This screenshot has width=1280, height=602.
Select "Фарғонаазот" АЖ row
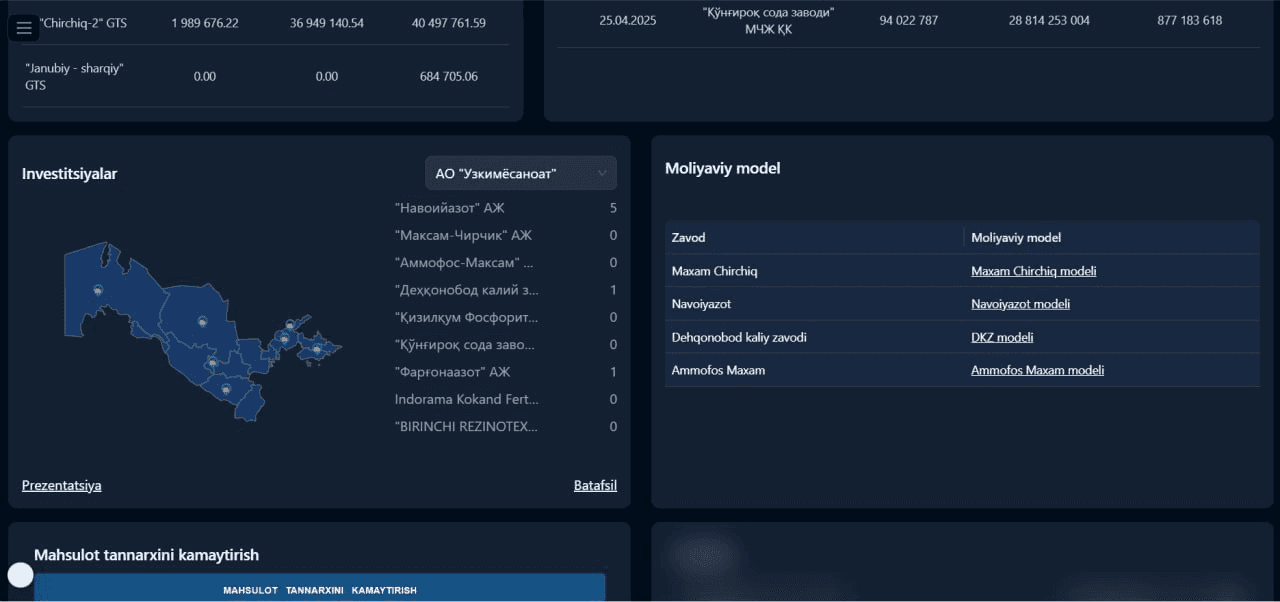click(506, 372)
